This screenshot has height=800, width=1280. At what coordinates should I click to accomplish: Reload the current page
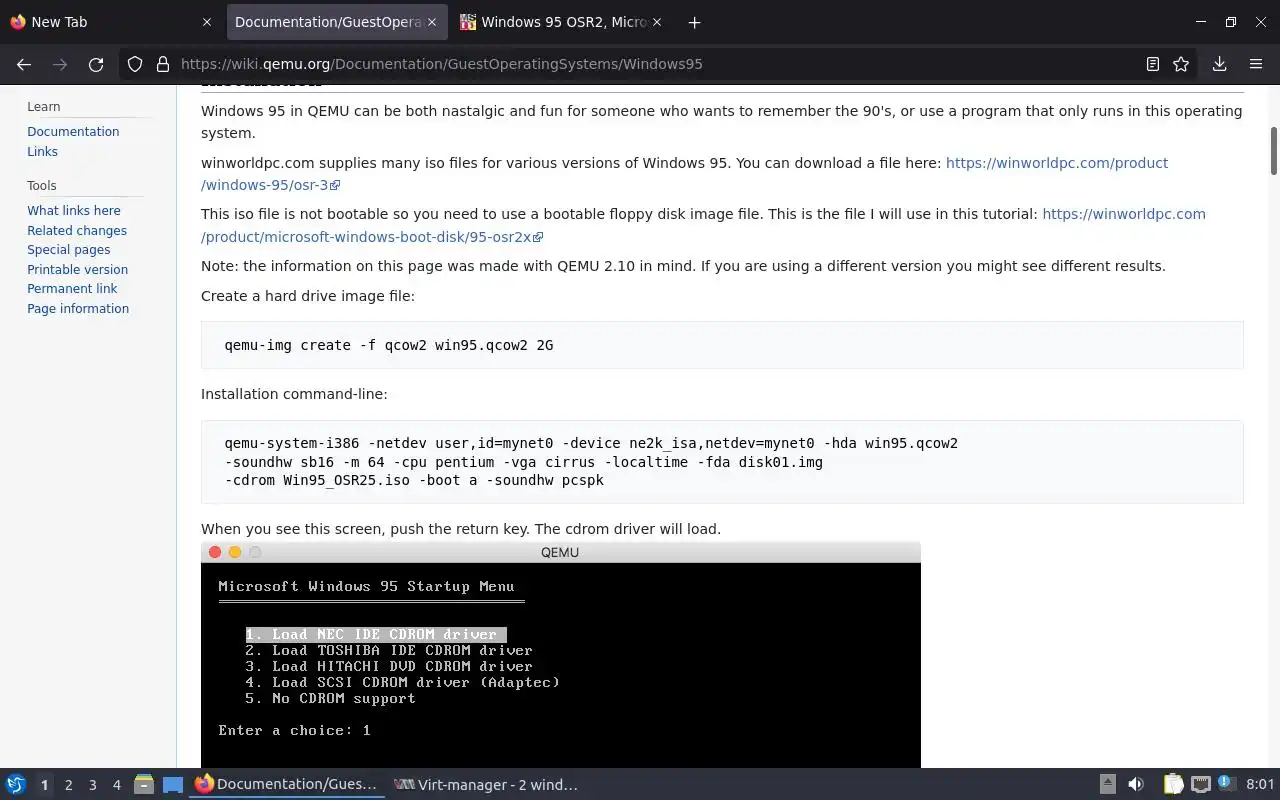pyautogui.click(x=96, y=64)
